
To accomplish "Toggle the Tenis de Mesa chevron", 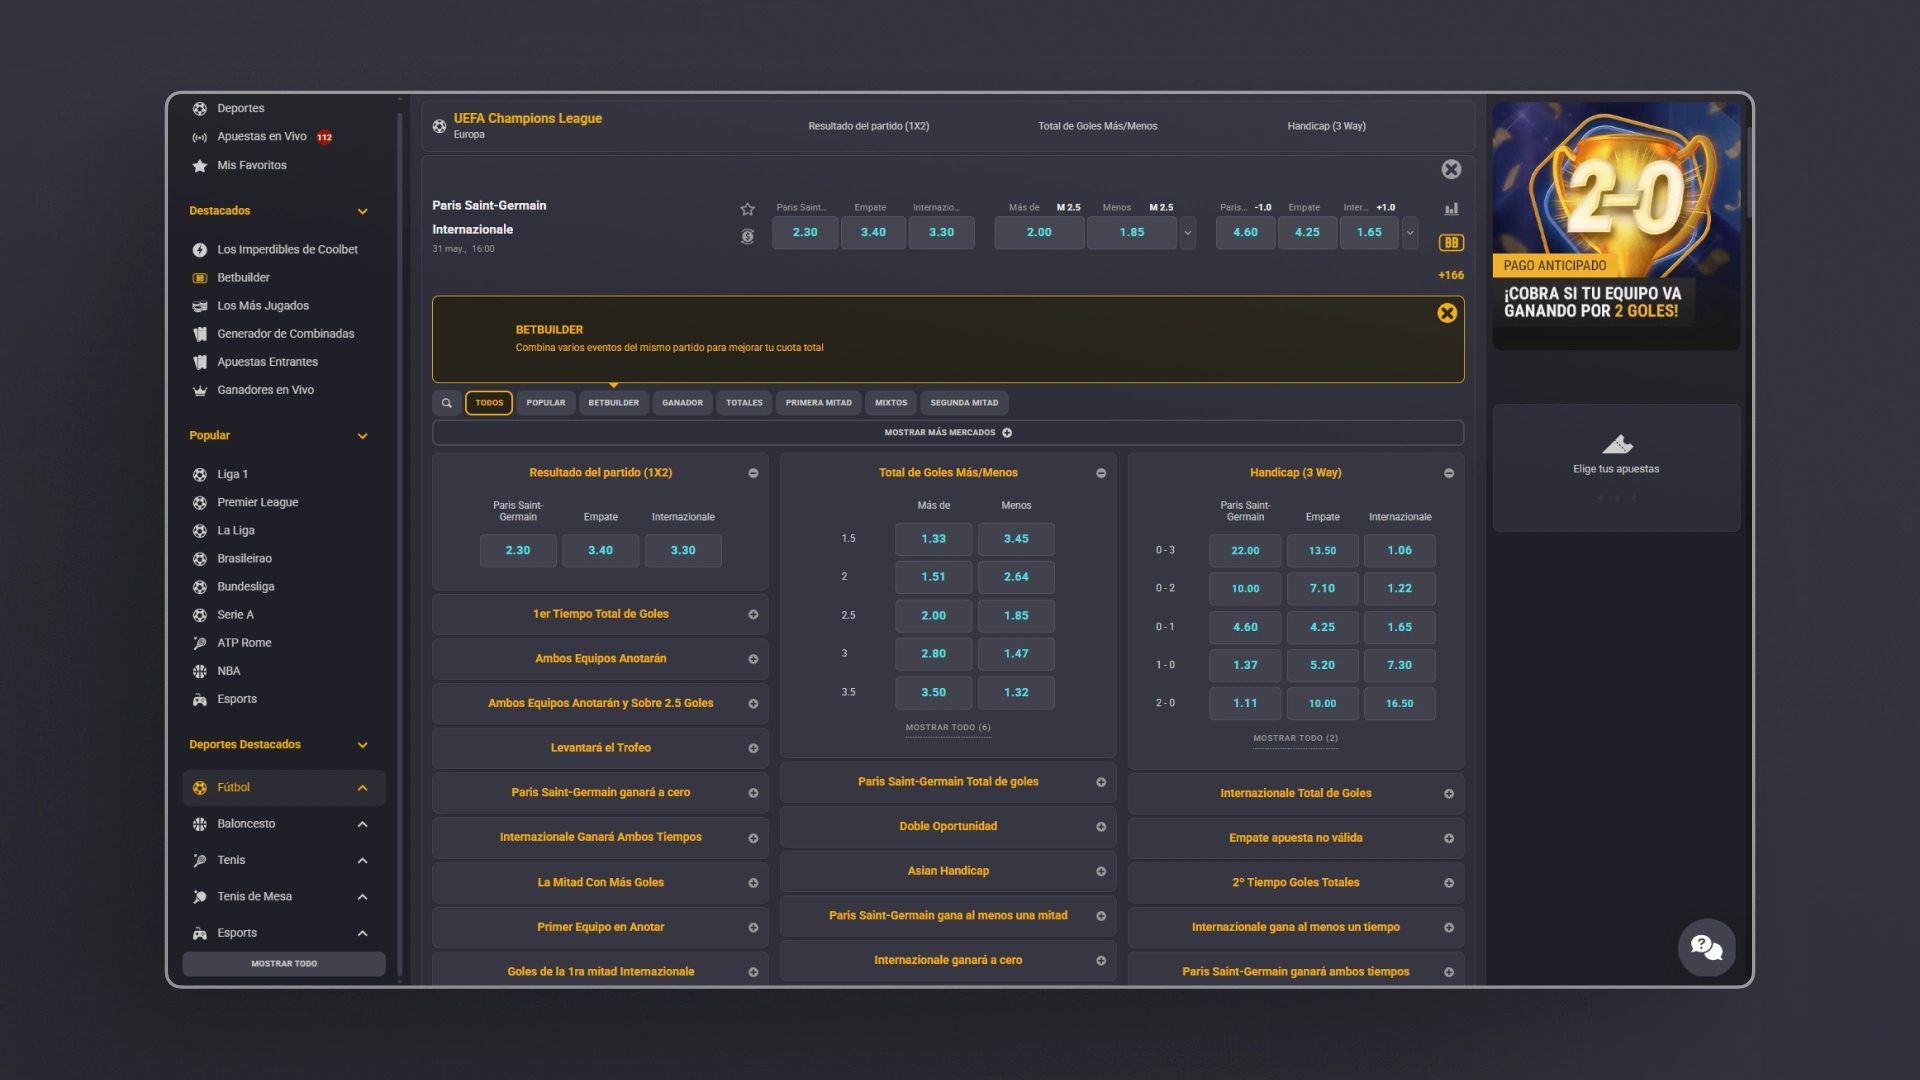I will tap(363, 897).
